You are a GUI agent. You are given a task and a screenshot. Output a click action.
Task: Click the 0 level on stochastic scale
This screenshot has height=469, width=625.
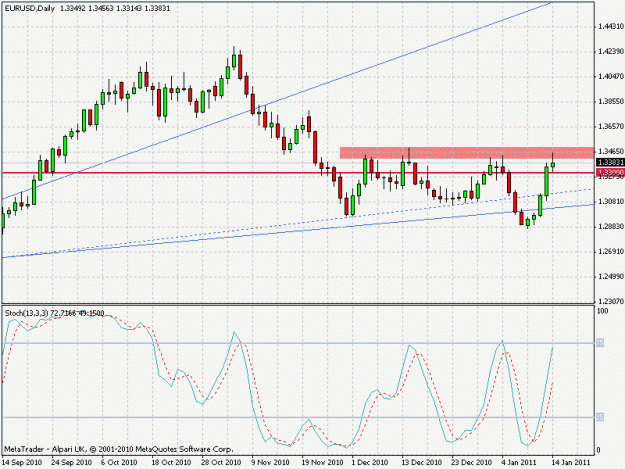click(x=599, y=451)
